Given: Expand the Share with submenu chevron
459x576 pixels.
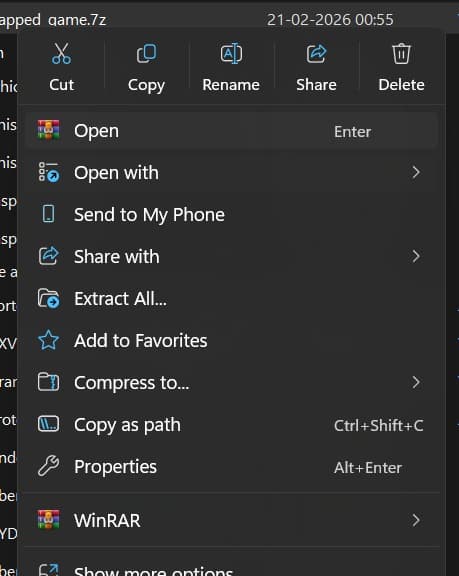Looking at the screenshot, I should (416, 256).
